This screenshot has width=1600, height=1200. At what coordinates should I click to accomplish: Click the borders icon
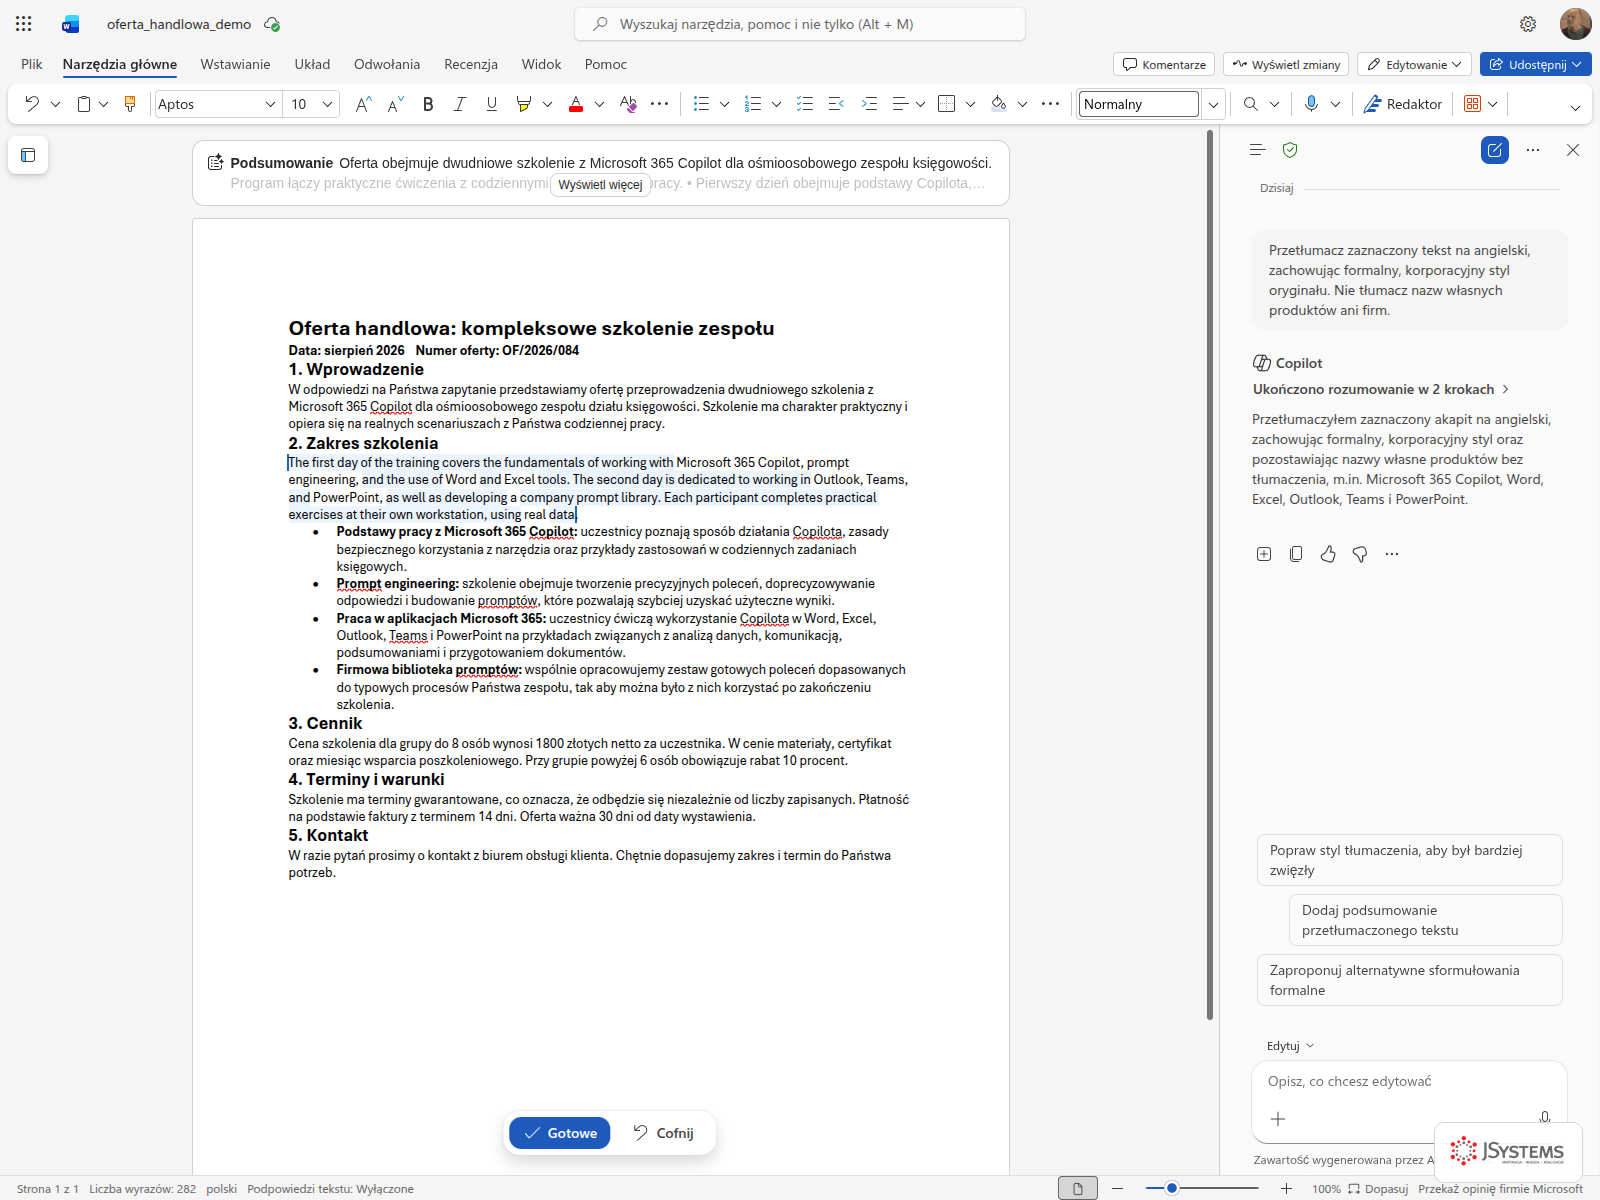click(947, 104)
